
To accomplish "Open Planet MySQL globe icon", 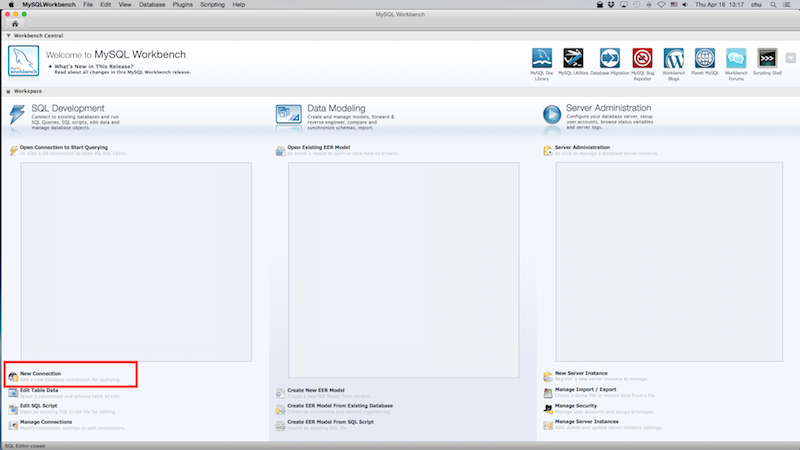I will coord(705,58).
